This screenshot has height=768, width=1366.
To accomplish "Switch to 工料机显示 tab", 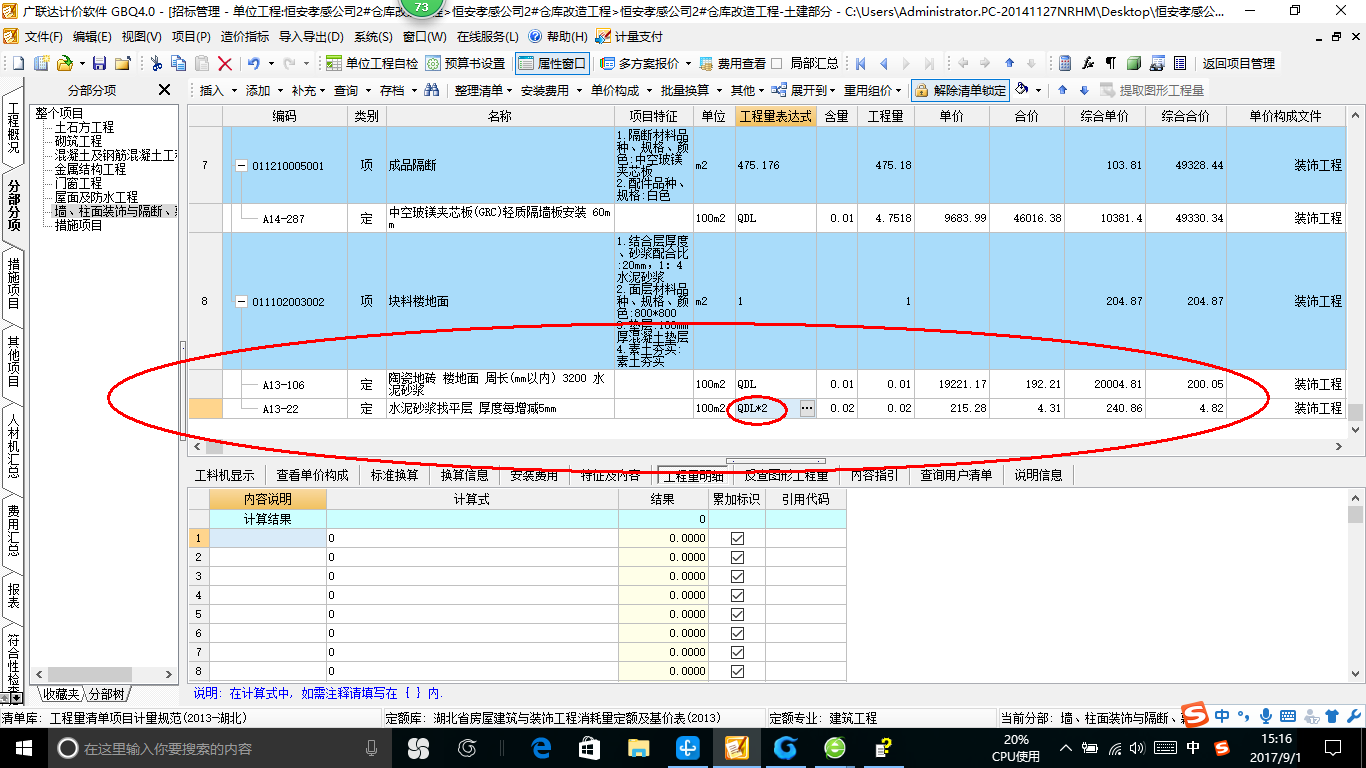I will pyautogui.click(x=225, y=475).
